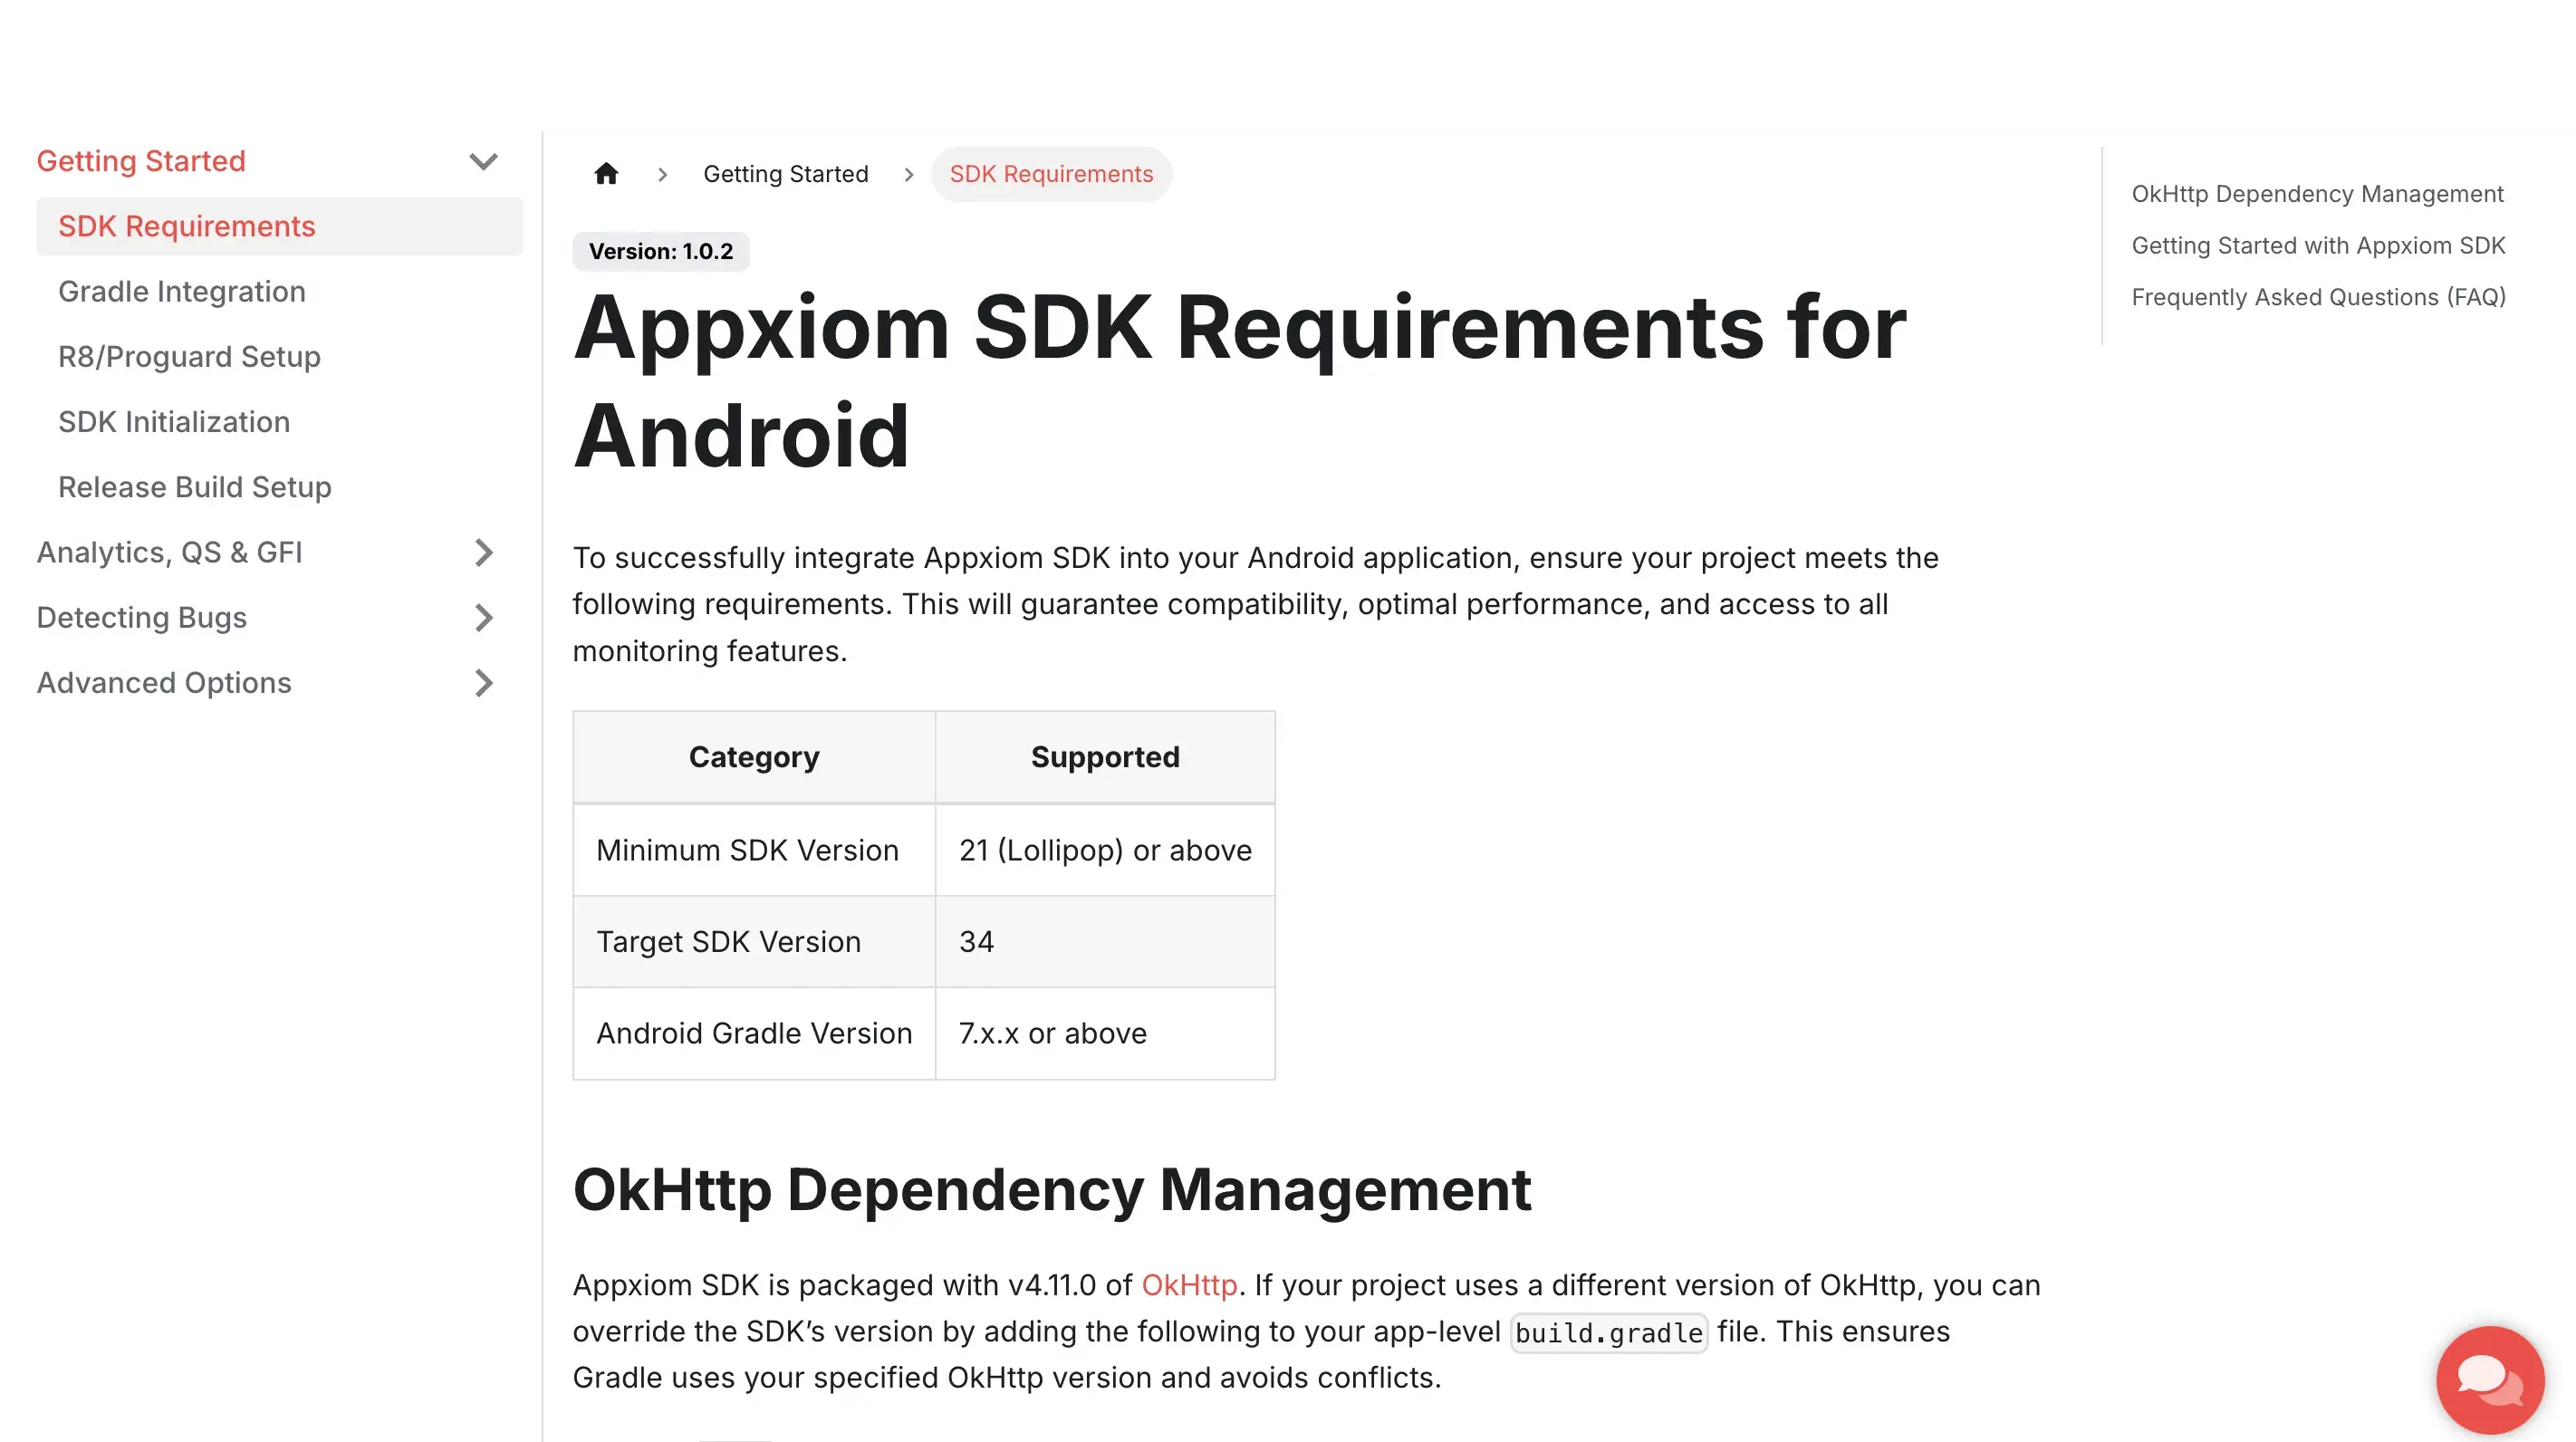Open Getting Started with Appxiom SDK link
This screenshot has height=1442, width=2576.
pyautogui.click(x=2319, y=245)
